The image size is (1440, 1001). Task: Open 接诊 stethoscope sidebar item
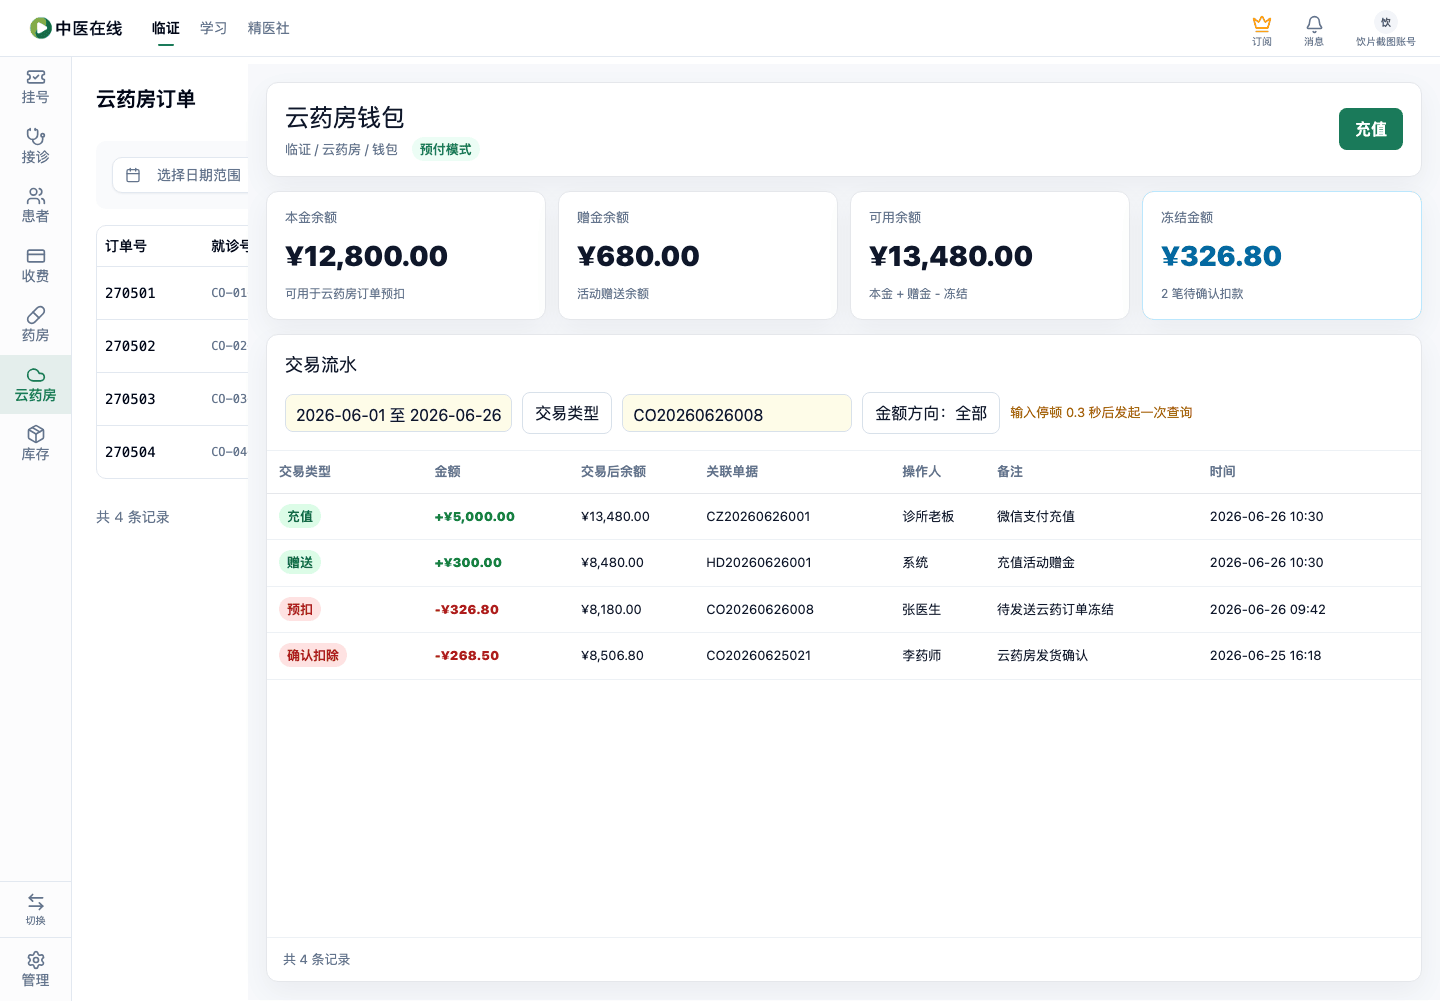point(35,146)
